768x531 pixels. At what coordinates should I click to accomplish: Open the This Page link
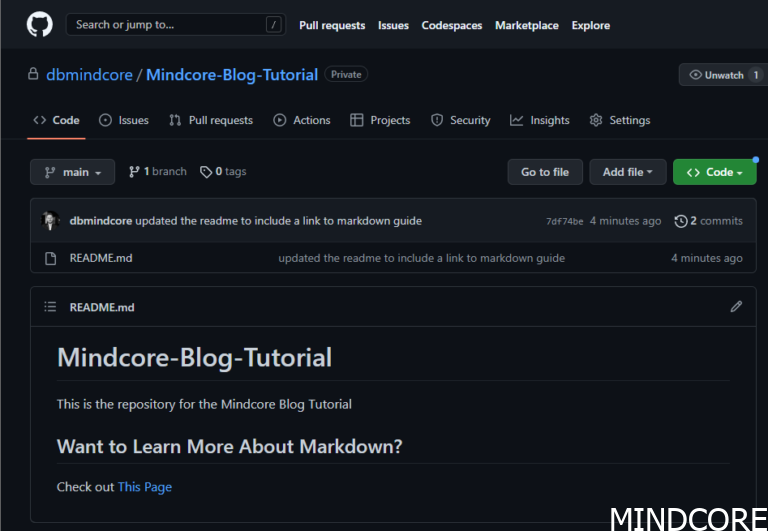(x=145, y=487)
